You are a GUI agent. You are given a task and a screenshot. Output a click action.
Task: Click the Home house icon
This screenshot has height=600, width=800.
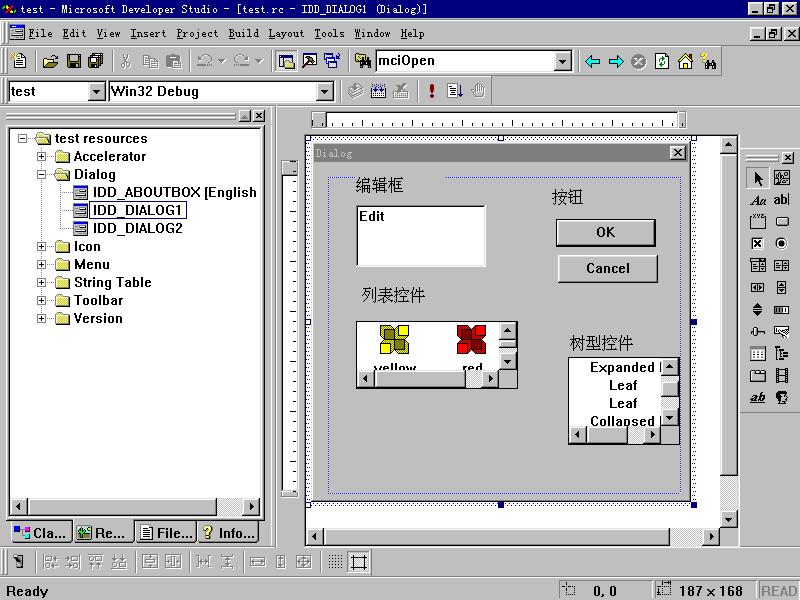pyautogui.click(x=685, y=62)
